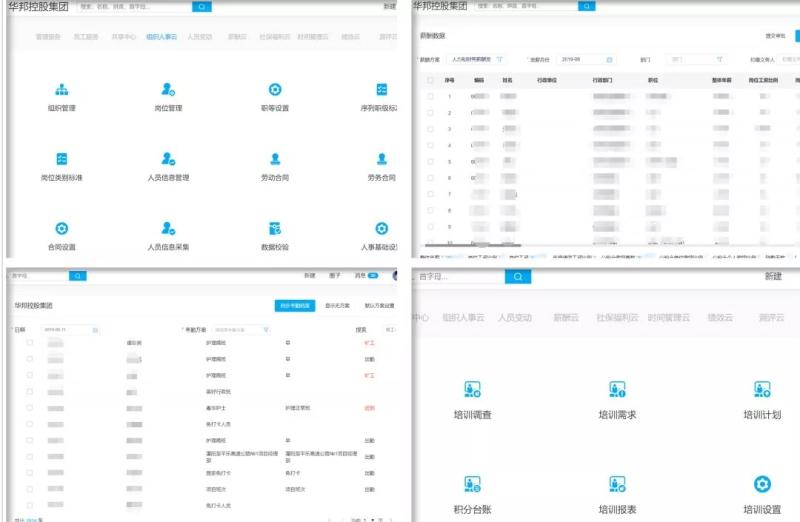The width and height of the screenshot is (800, 522).
Task: Tick the checkbox for salary table row 3
Action: click(430, 129)
